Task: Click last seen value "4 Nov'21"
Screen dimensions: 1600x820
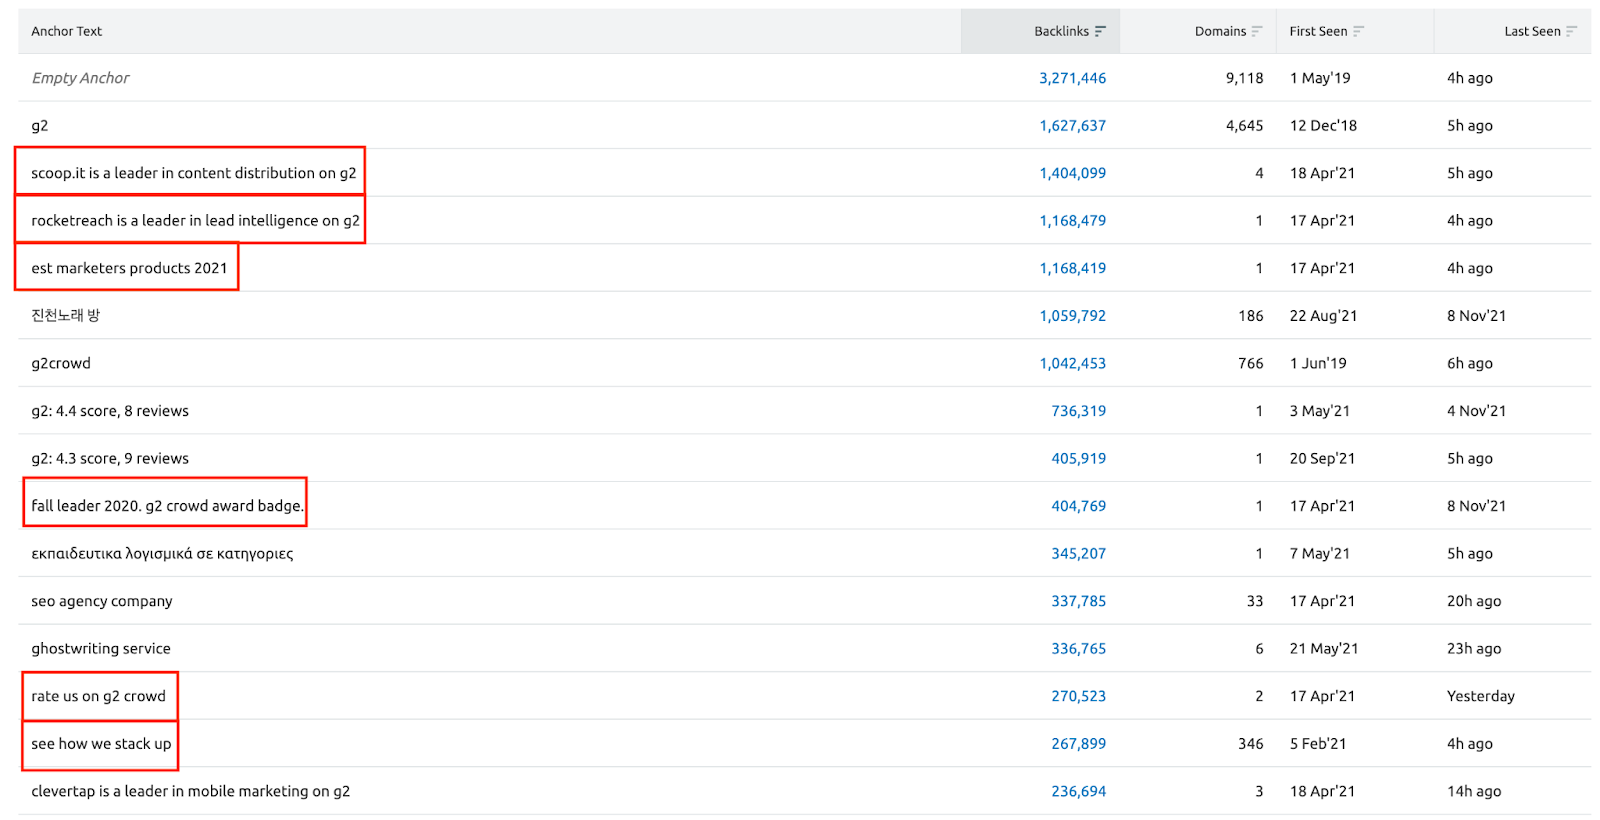Action: point(1476,411)
